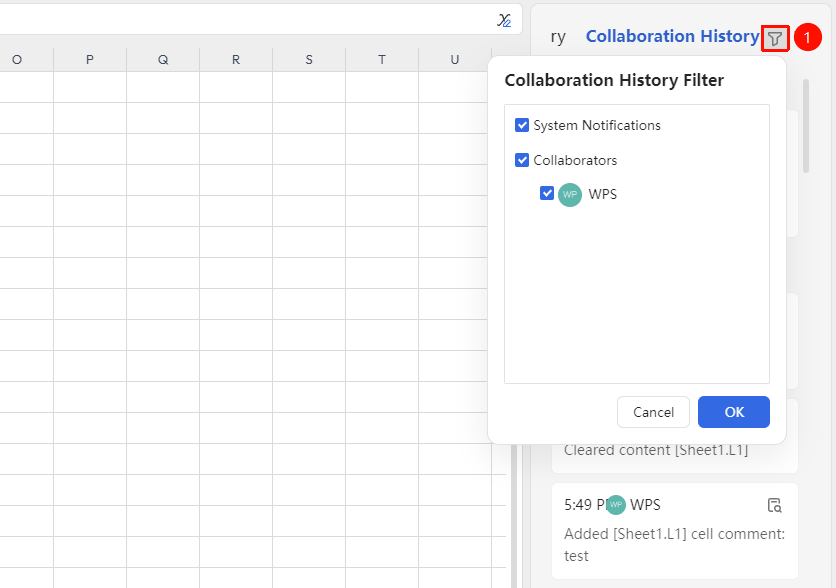The width and height of the screenshot is (836, 588).
Task: Confirm the filter with the OK button
Action: click(734, 412)
